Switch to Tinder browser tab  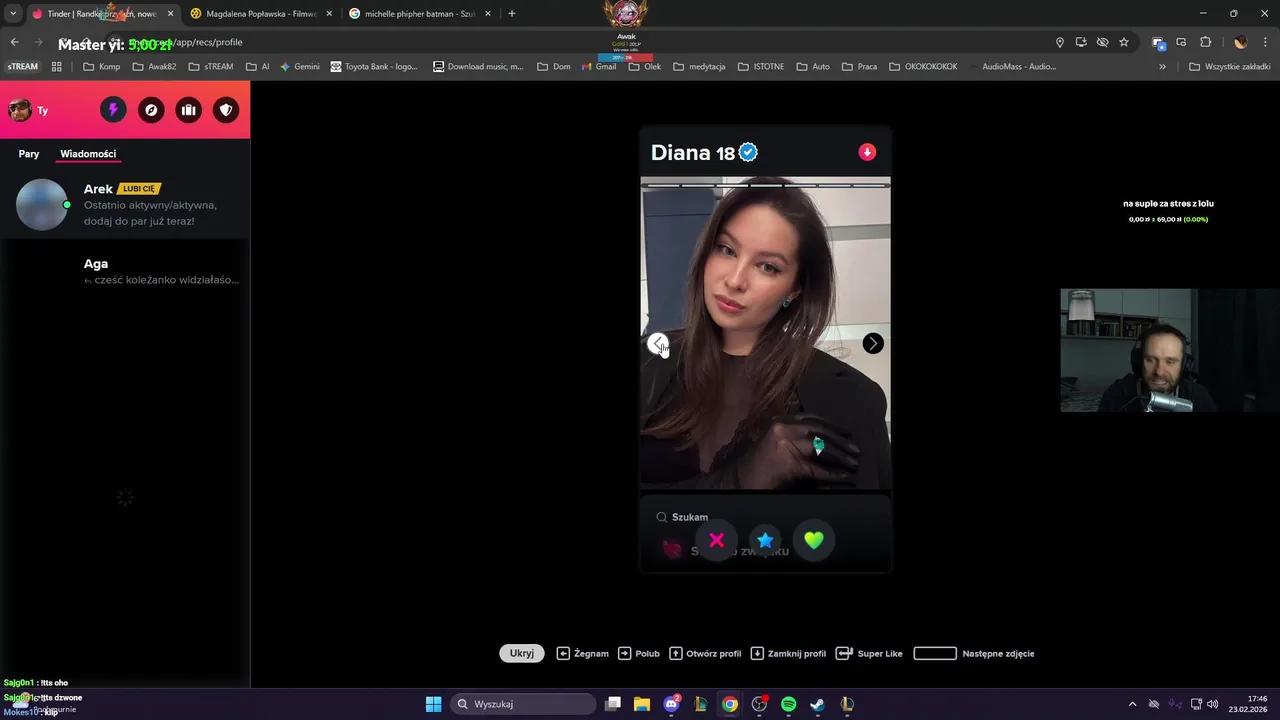102,14
